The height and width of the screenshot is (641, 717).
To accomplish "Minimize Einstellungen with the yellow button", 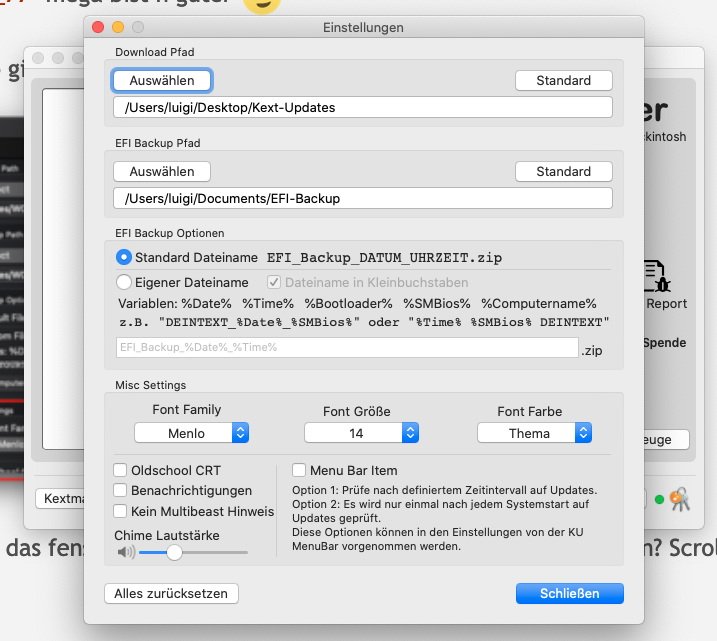I will coord(118,27).
